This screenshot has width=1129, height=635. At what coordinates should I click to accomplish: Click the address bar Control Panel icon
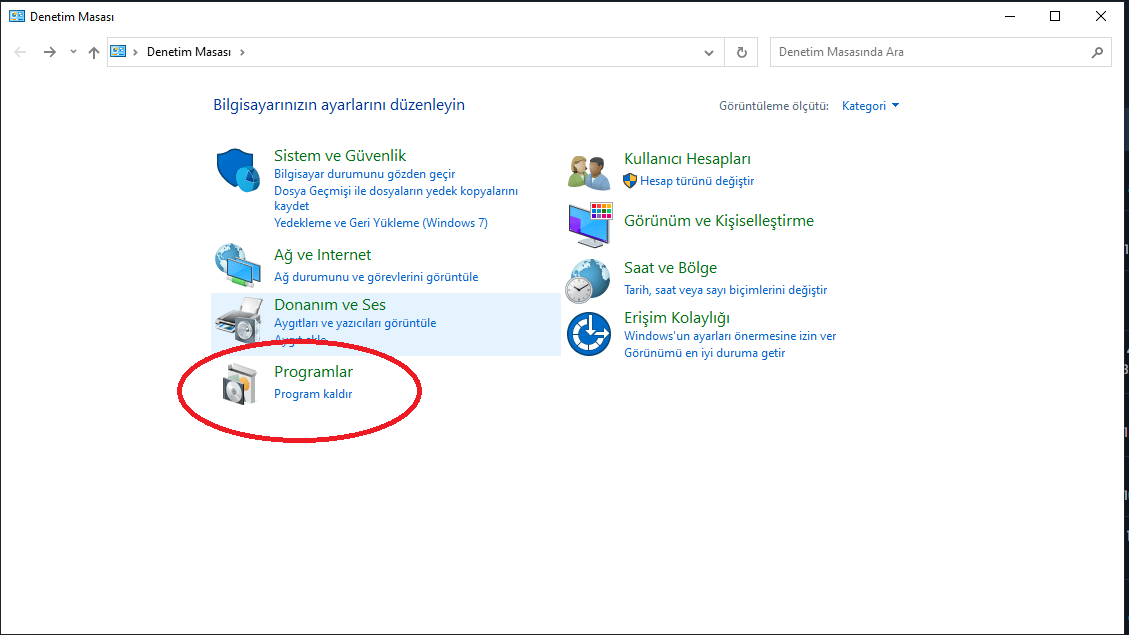[x=118, y=52]
